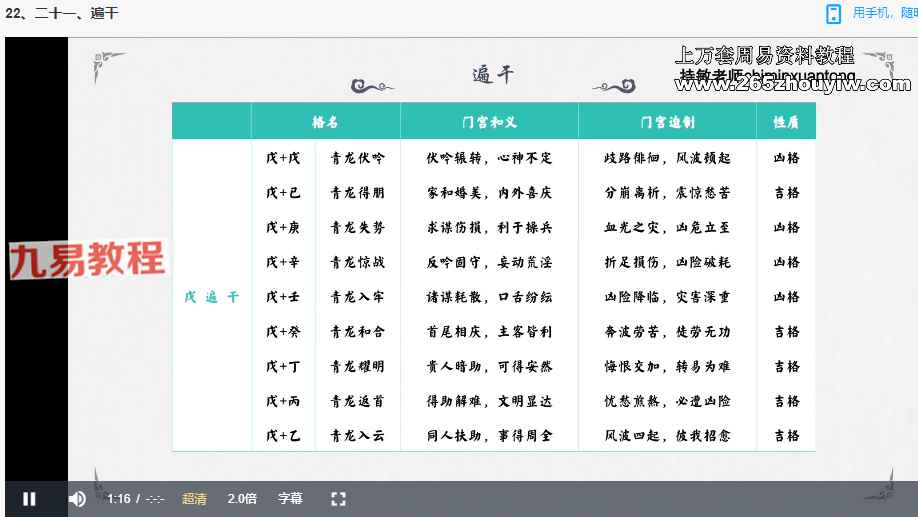
Task: Click the 1:16 elapsed time display
Action: (x=119, y=499)
